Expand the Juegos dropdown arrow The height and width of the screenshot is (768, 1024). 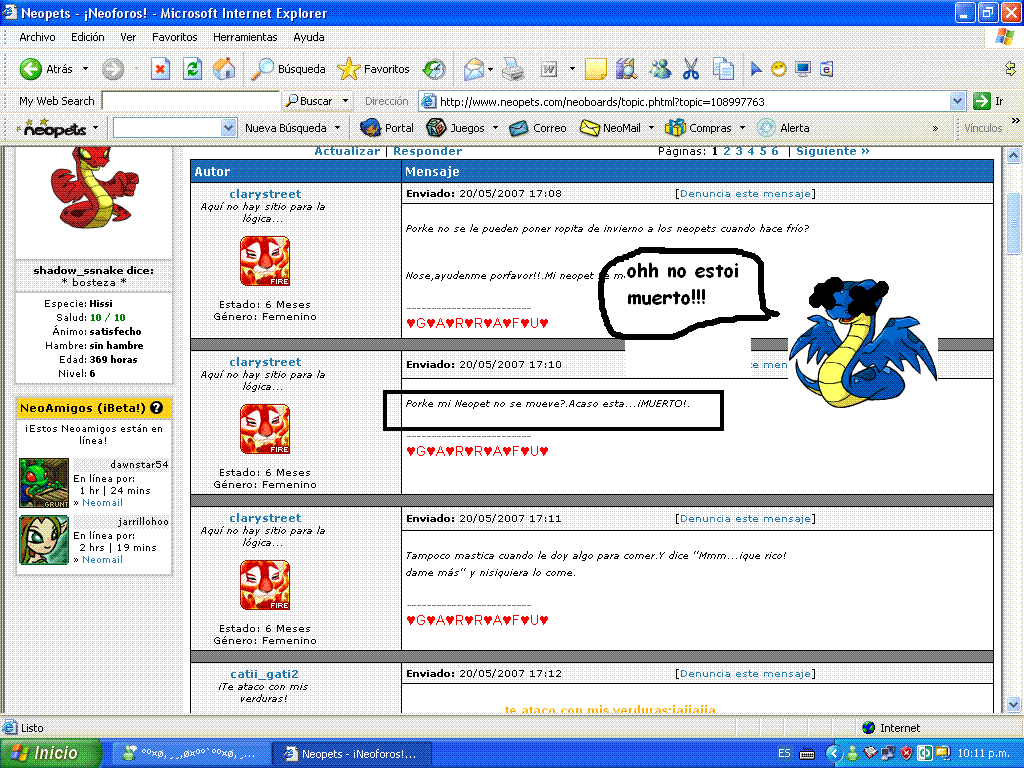[495, 128]
